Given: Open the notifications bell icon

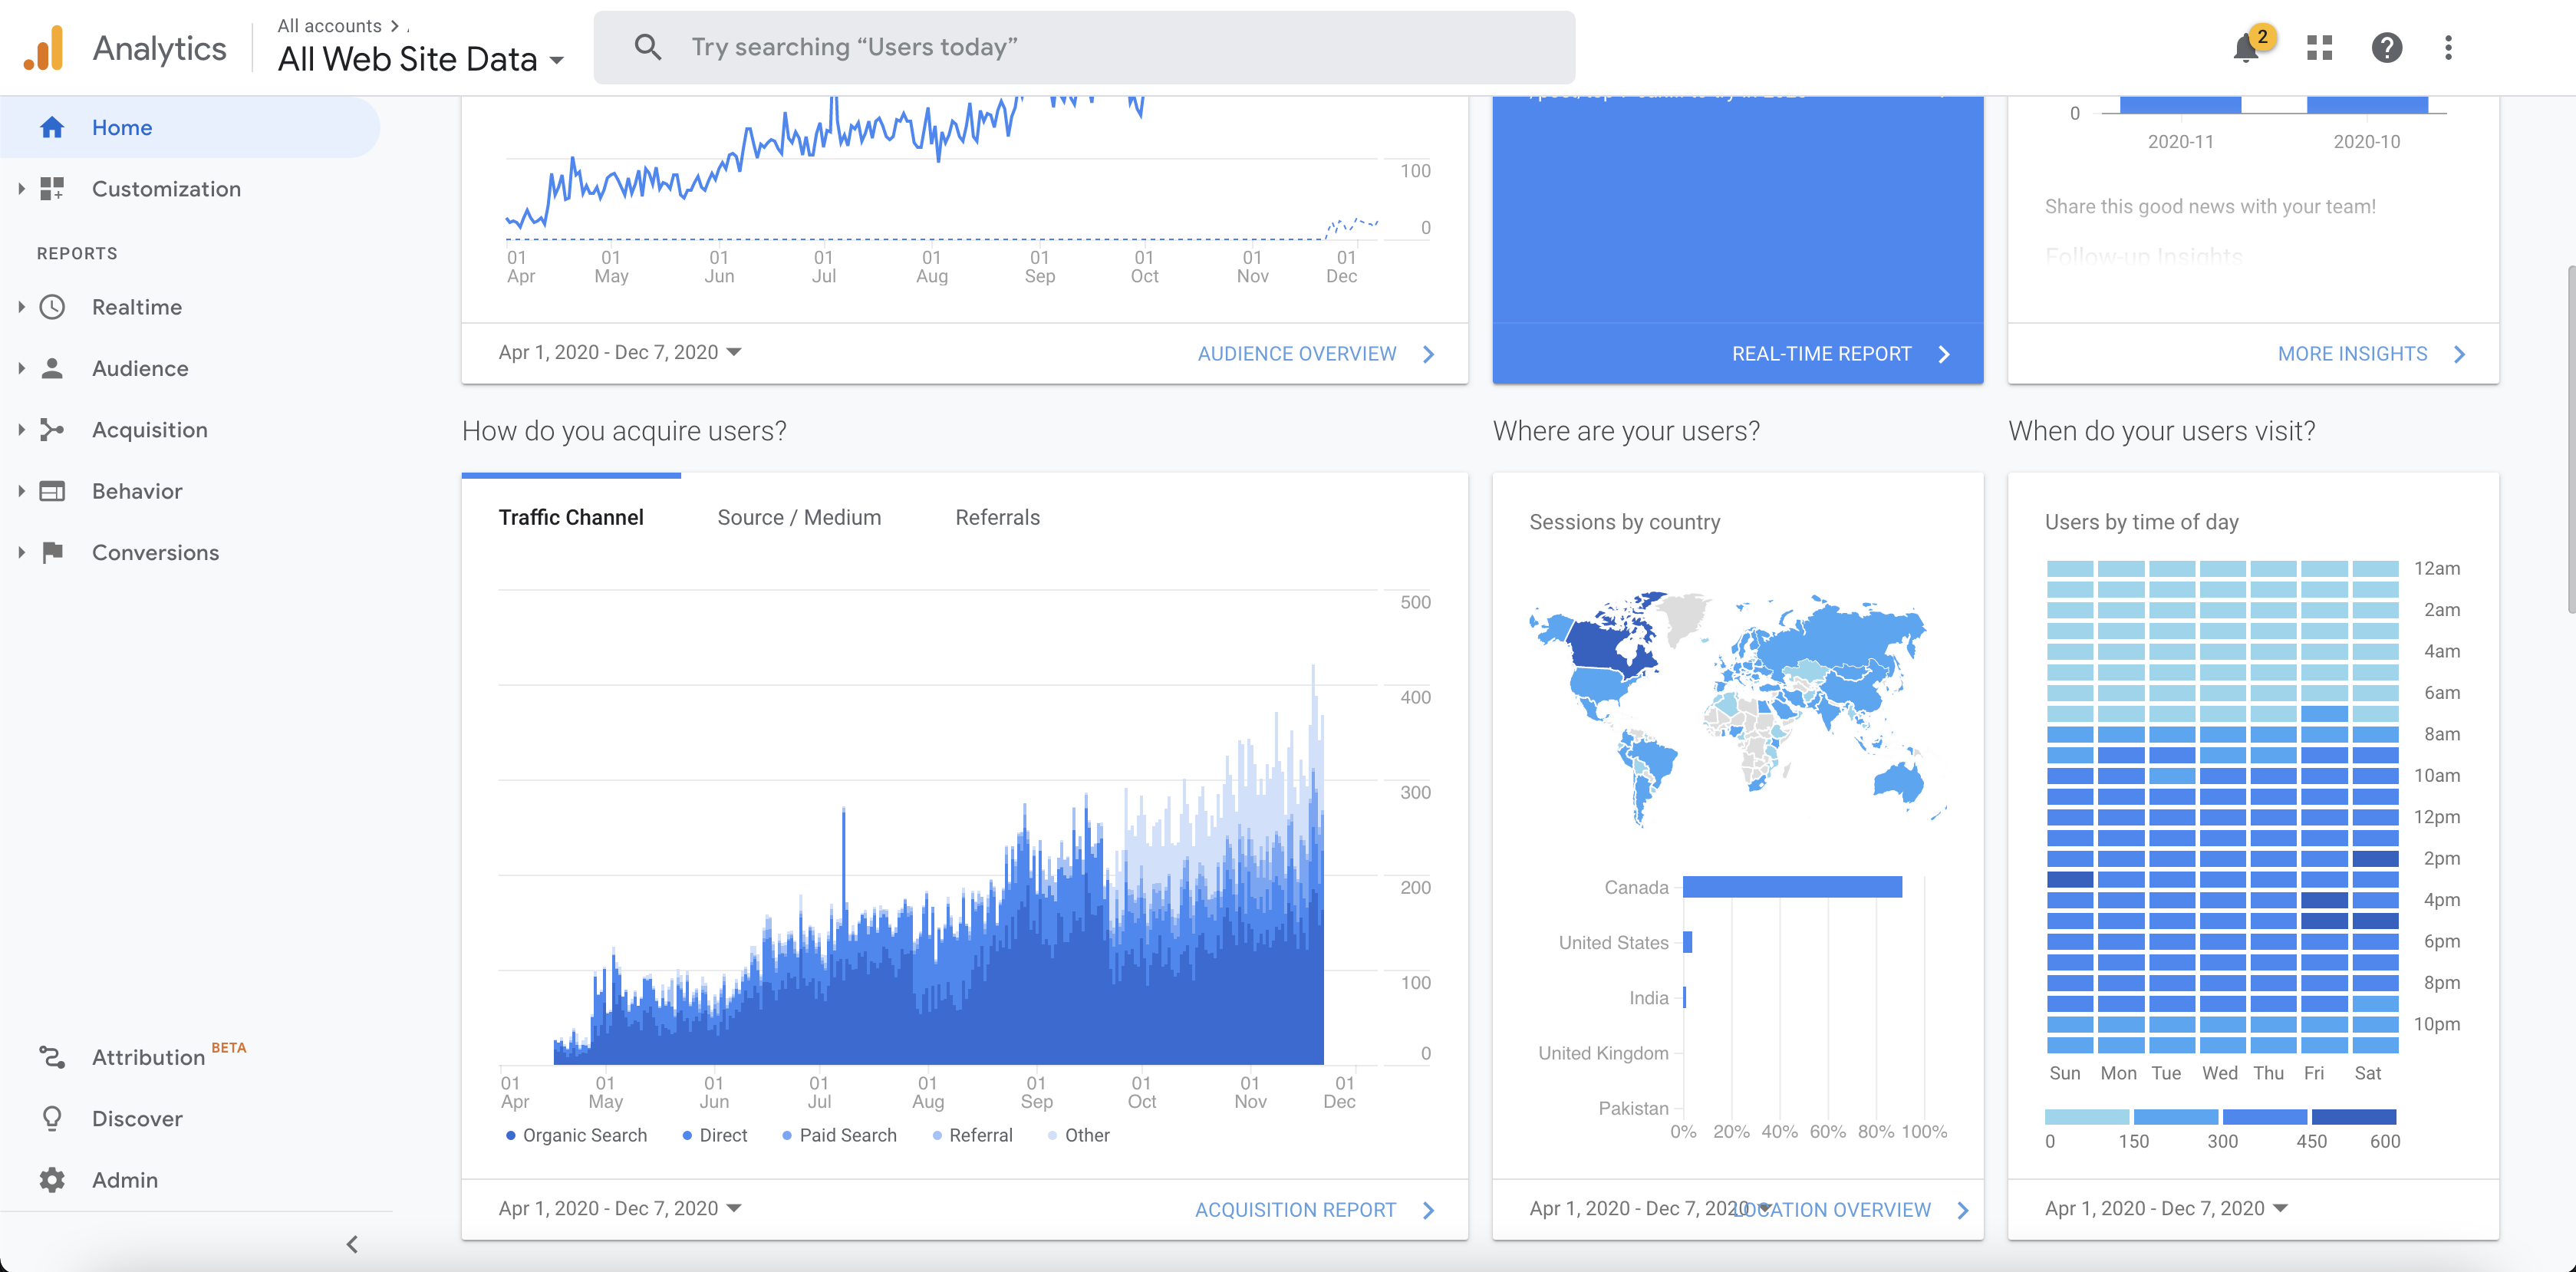Looking at the screenshot, I should point(2245,47).
